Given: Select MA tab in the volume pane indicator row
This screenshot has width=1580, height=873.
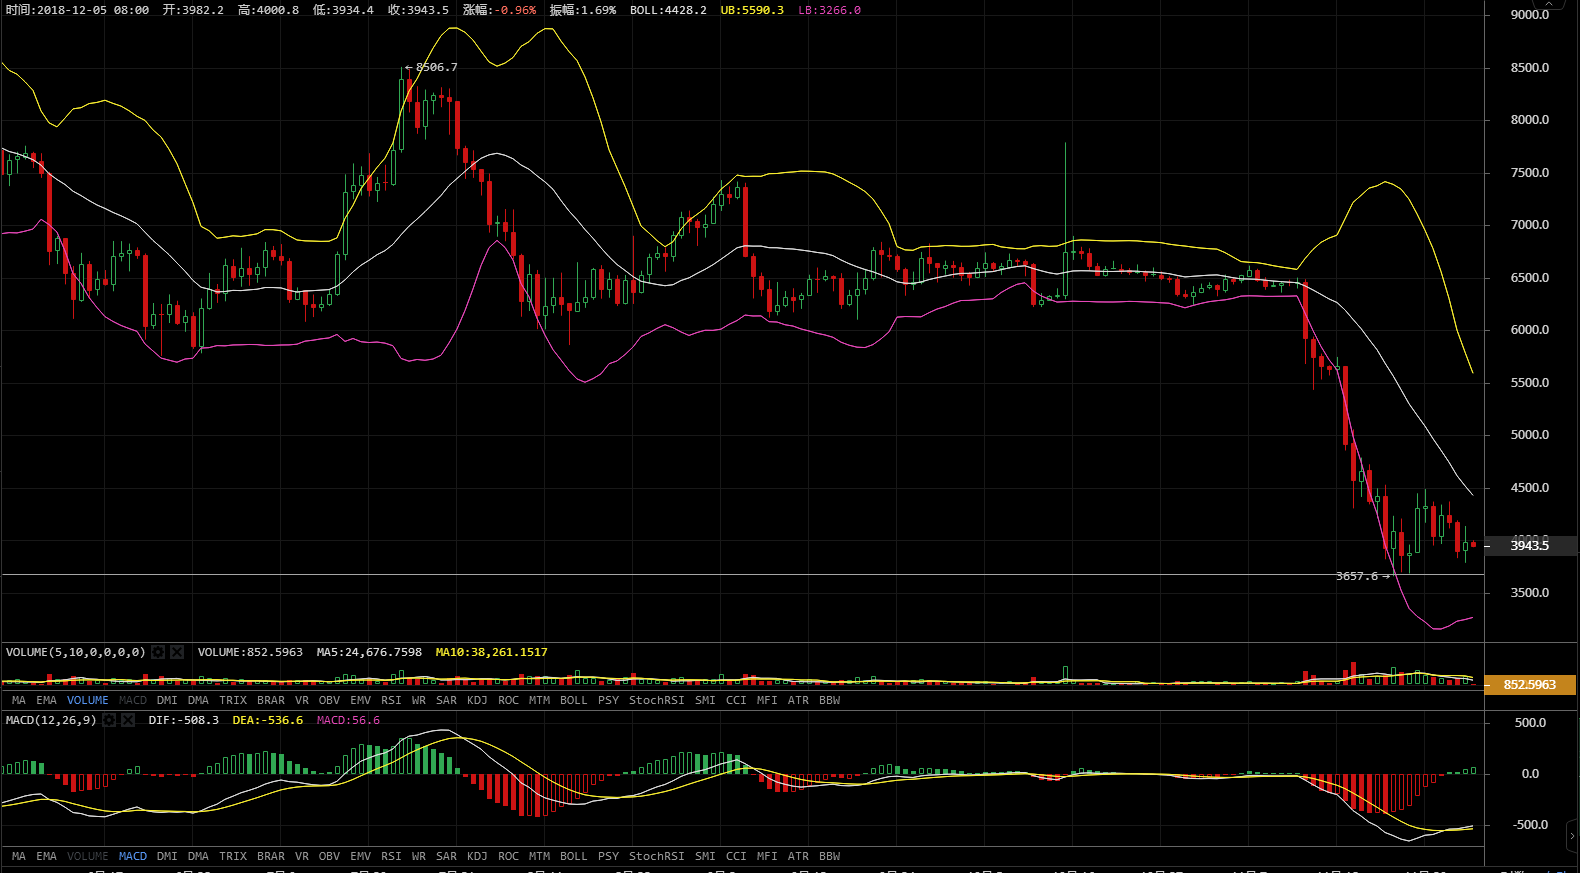Looking at the screenshot, I should [19, 700].
